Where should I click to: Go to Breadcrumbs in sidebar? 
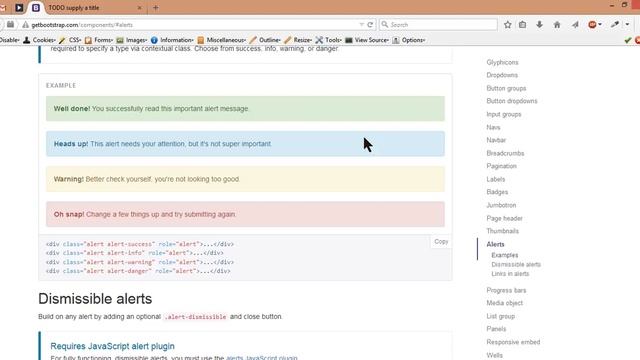(505, 153)
